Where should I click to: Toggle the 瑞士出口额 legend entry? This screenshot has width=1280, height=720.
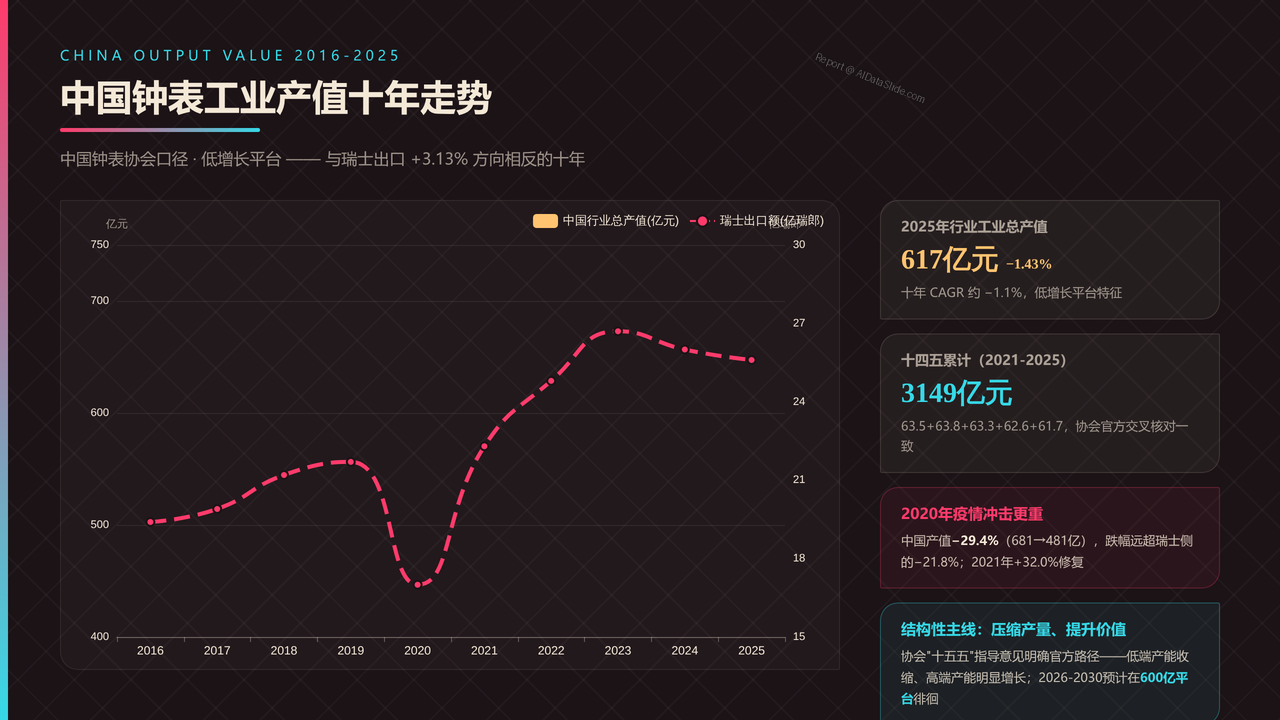point(757,221)
